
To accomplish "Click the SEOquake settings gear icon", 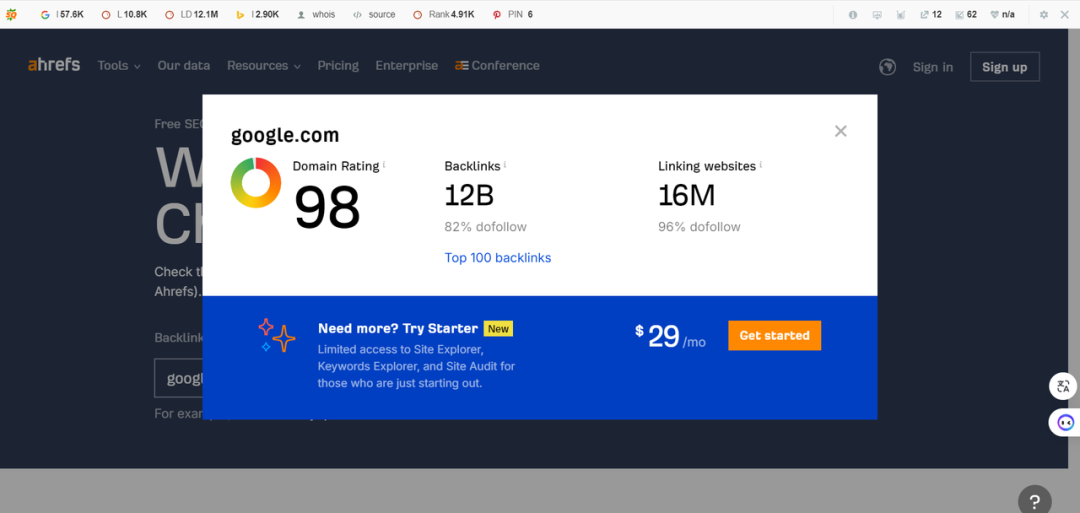I will (x=1043, y=14).
